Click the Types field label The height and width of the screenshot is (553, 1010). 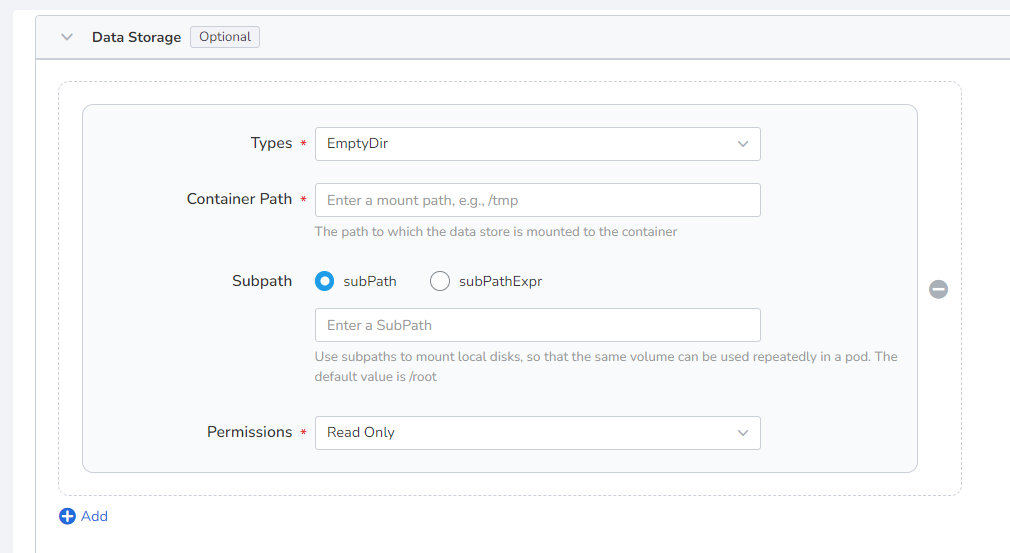[271, 144]
